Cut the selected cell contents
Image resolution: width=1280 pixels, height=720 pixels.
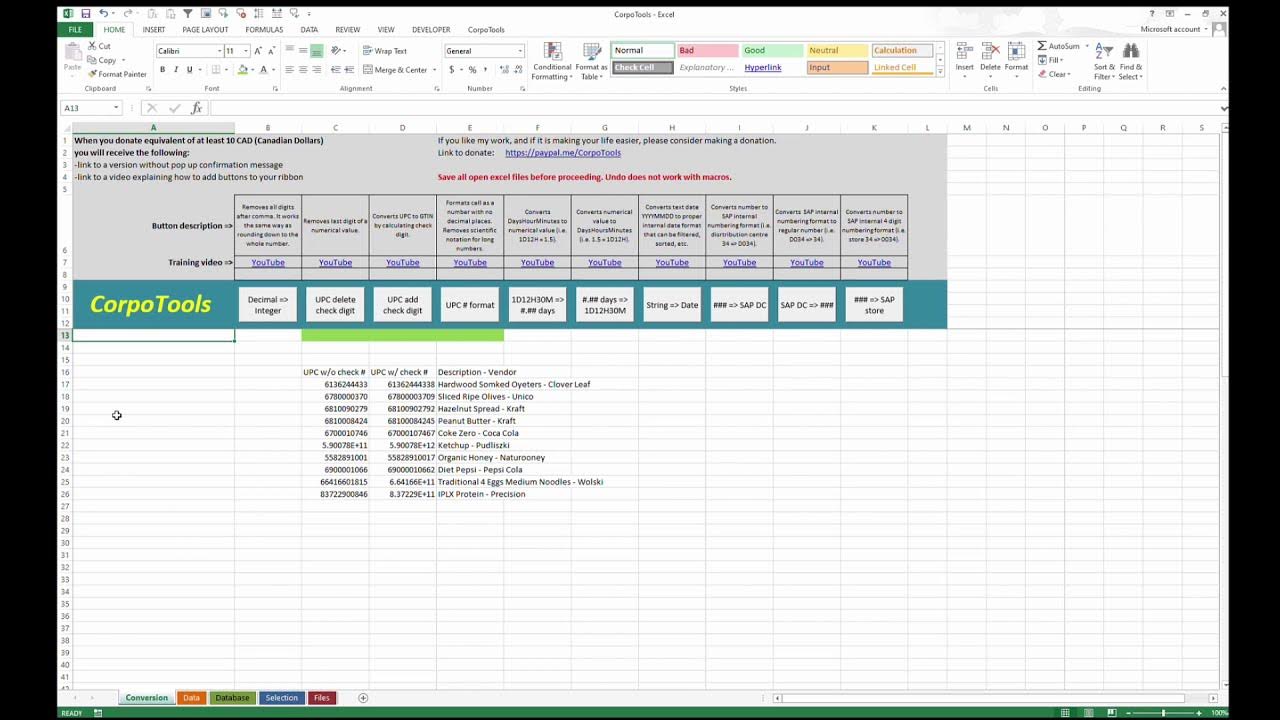[x=100, y=46]
